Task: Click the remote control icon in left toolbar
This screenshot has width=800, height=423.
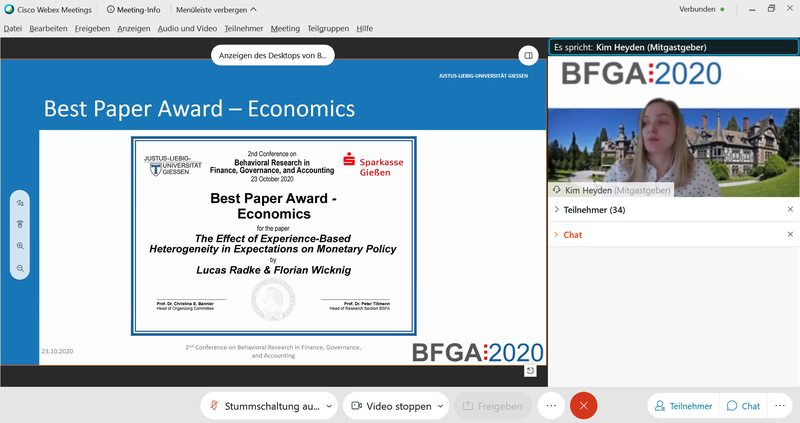Action: coord(20,224)
